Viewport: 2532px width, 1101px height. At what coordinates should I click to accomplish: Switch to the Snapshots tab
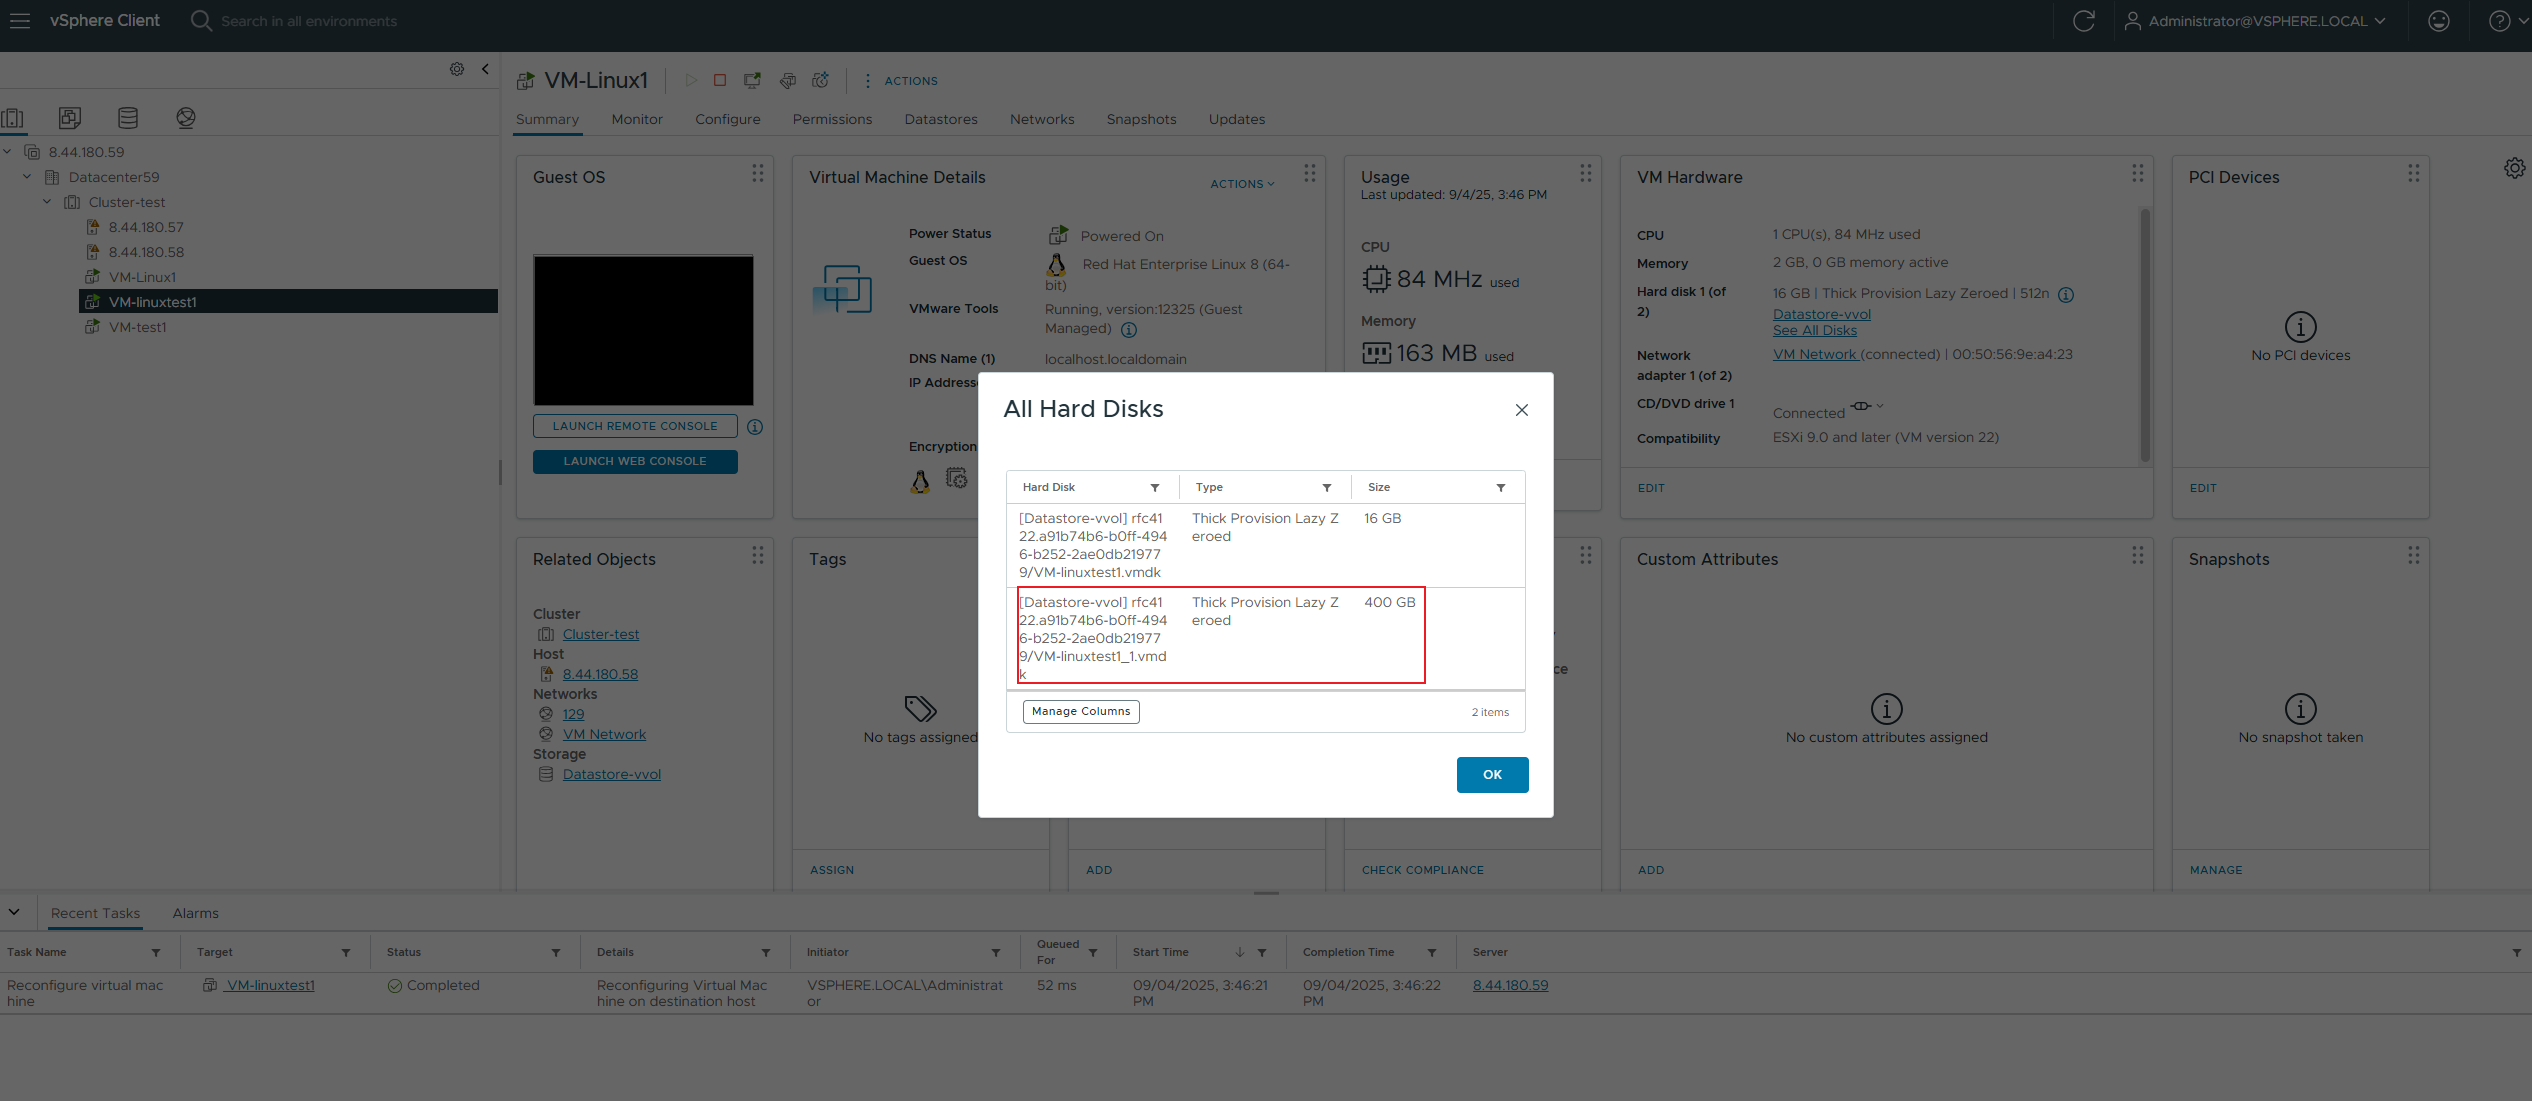(1141, 119)
